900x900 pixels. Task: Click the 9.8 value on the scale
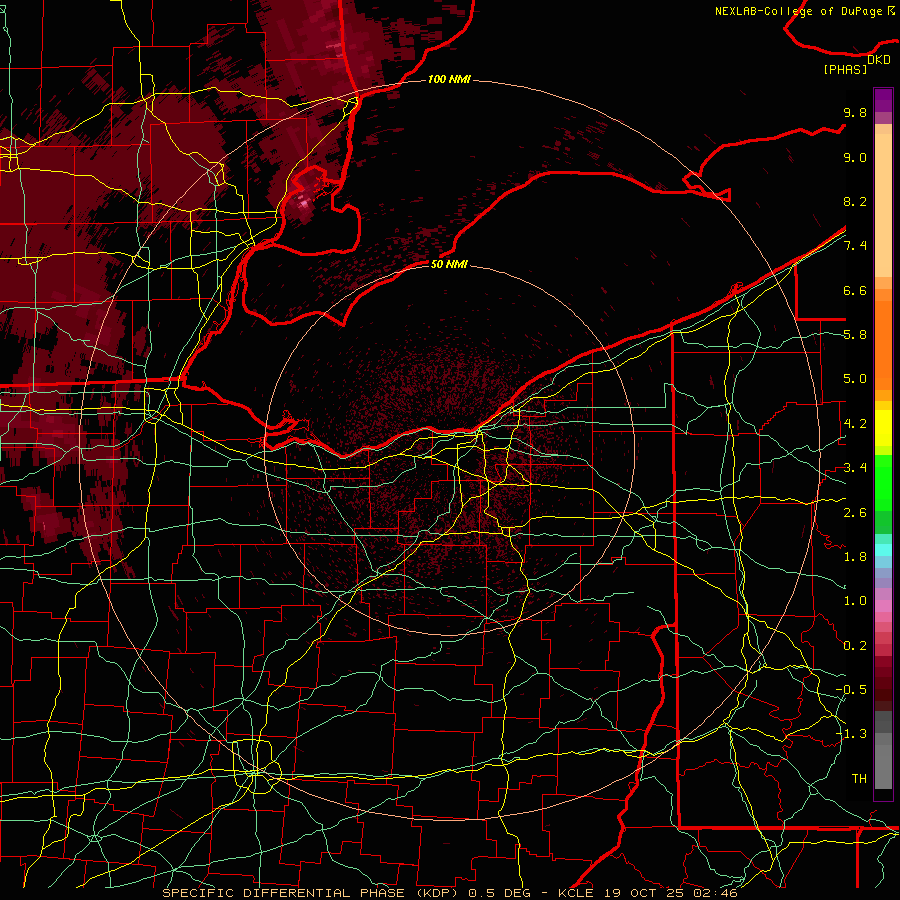click(855, 112)
